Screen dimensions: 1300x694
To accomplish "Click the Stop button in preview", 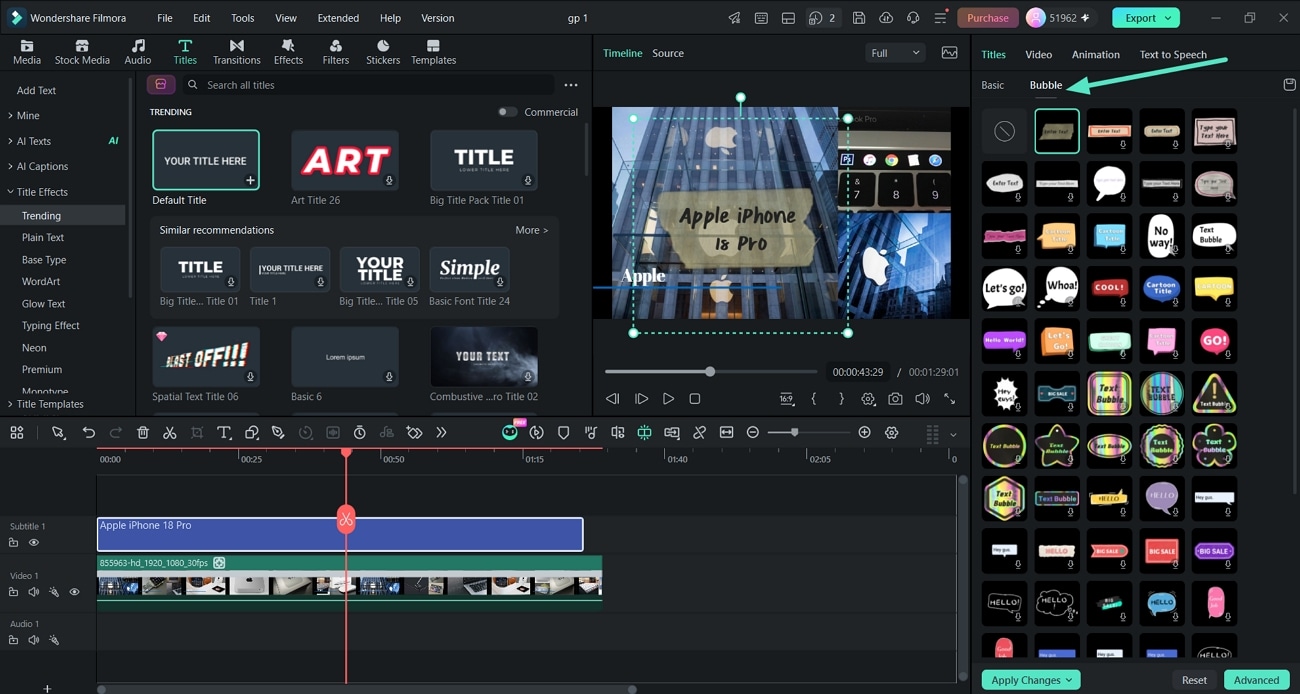I will (695, 399).
